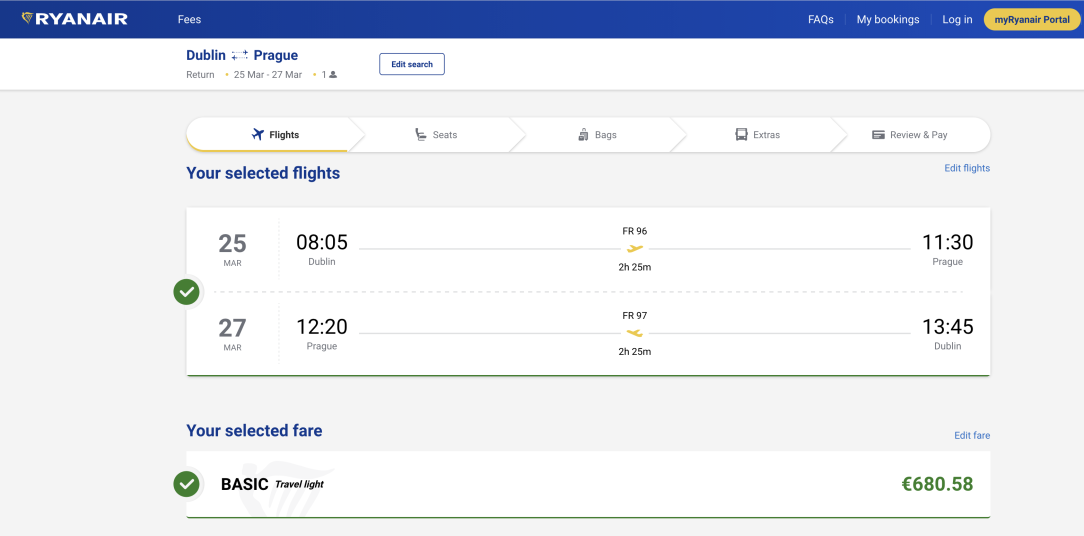Screen dimensions: 1084x536
Task: Click the green checkmark beside BASIC fare
Action: pos(186,484)
